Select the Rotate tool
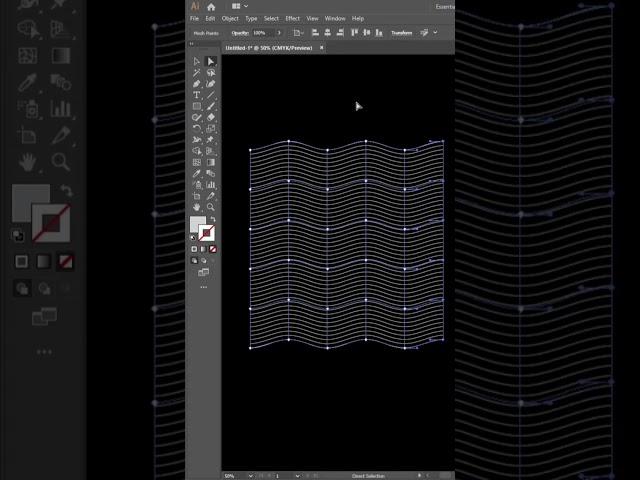This screenshot has width=640, height=480. tap(197, 129)
